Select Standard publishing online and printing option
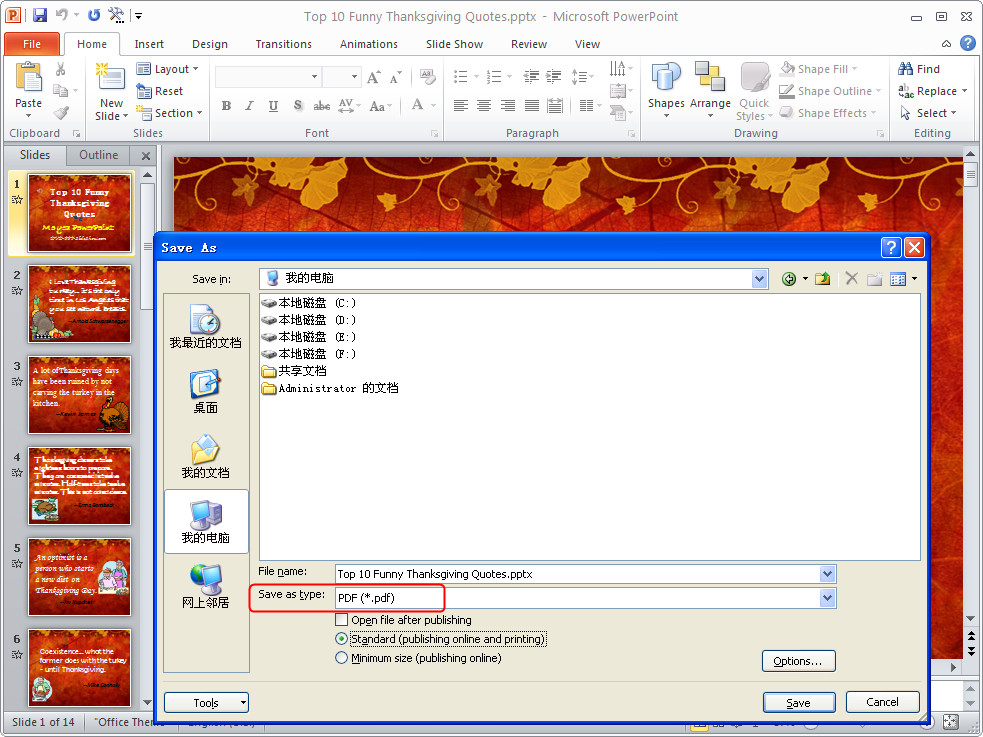 pos(342,639)
